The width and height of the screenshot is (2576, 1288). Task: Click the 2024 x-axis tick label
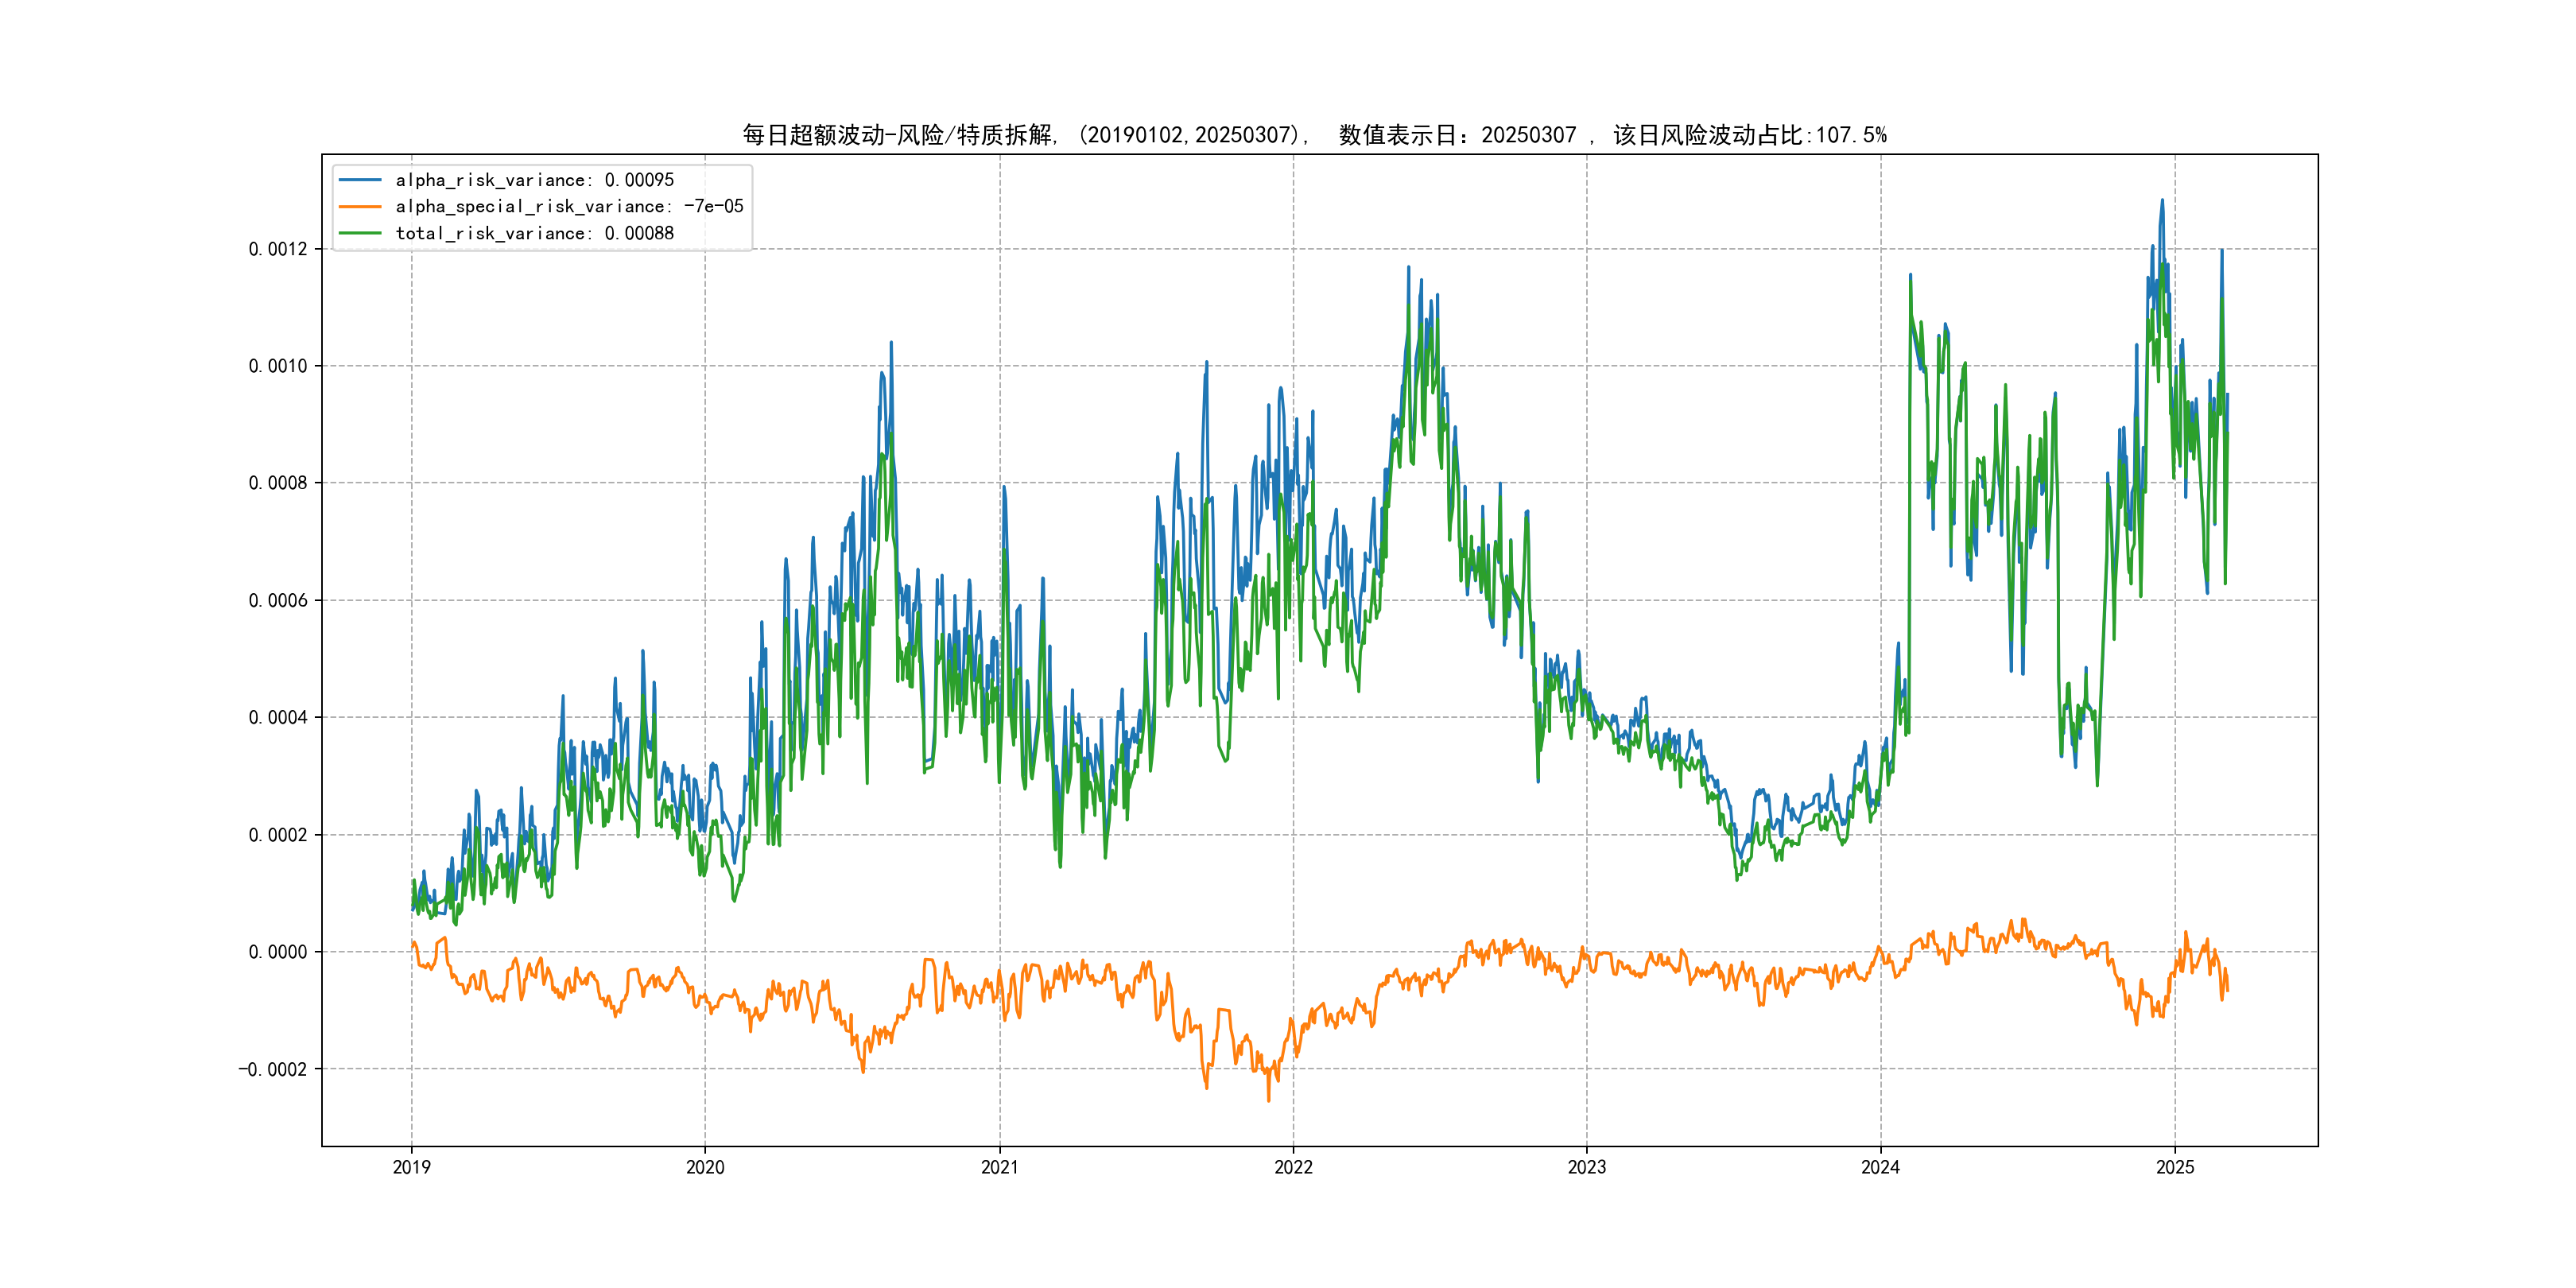1880,1167
